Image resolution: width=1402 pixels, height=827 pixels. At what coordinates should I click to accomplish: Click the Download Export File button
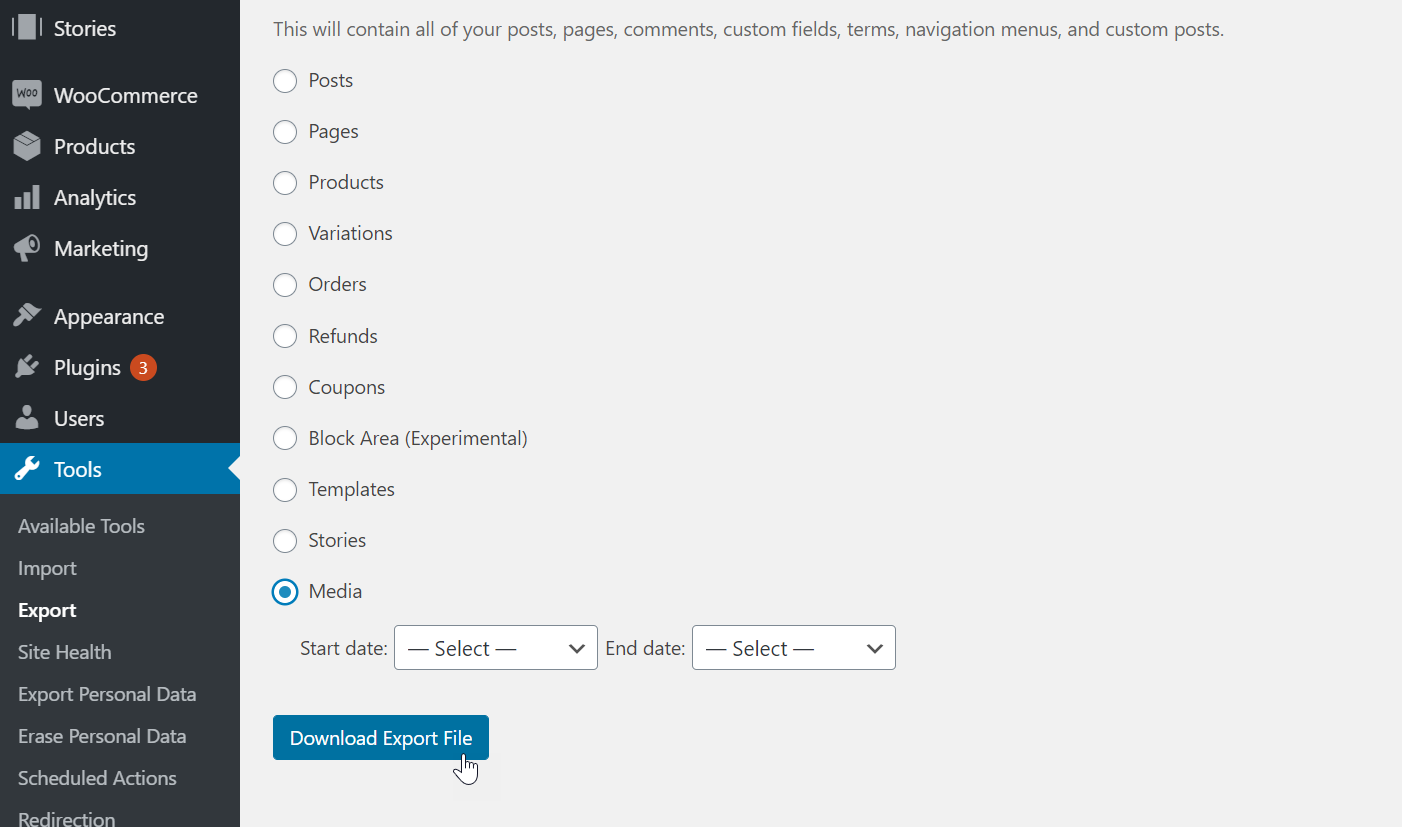(x=380, y=737)
